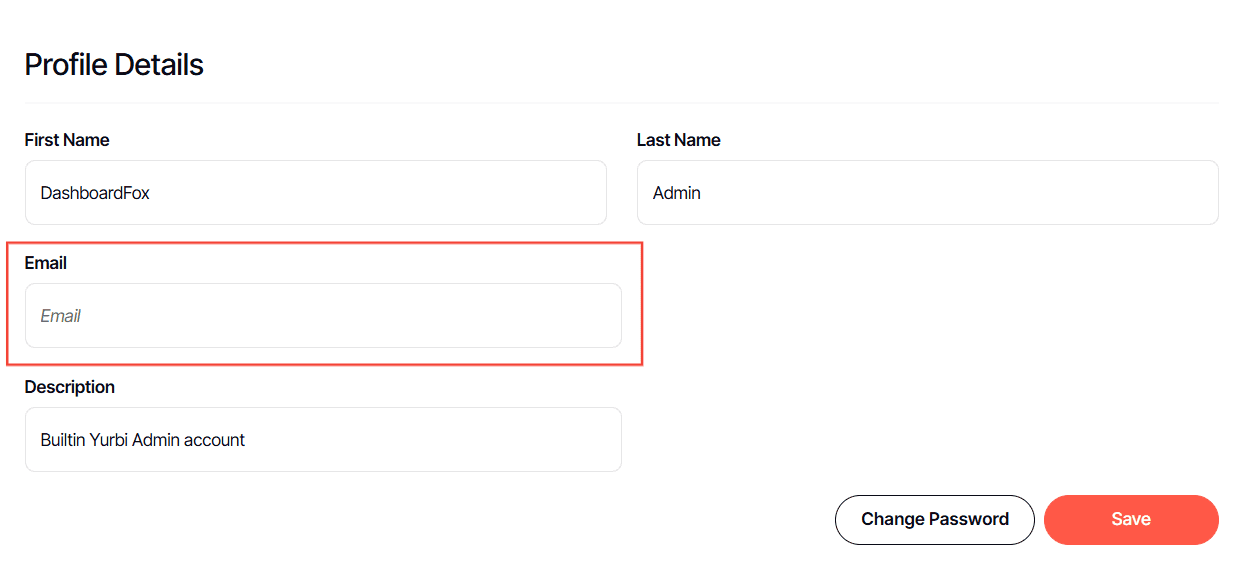
Task: Click the divider line under Profile Details
Action: click(620, 103)
